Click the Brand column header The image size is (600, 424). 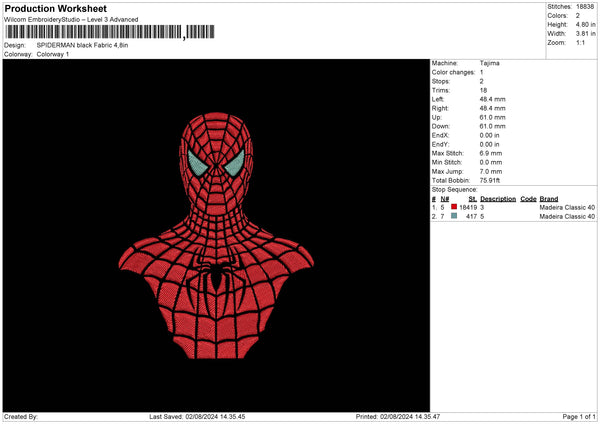pyautogui.click(x=549, y=199)
